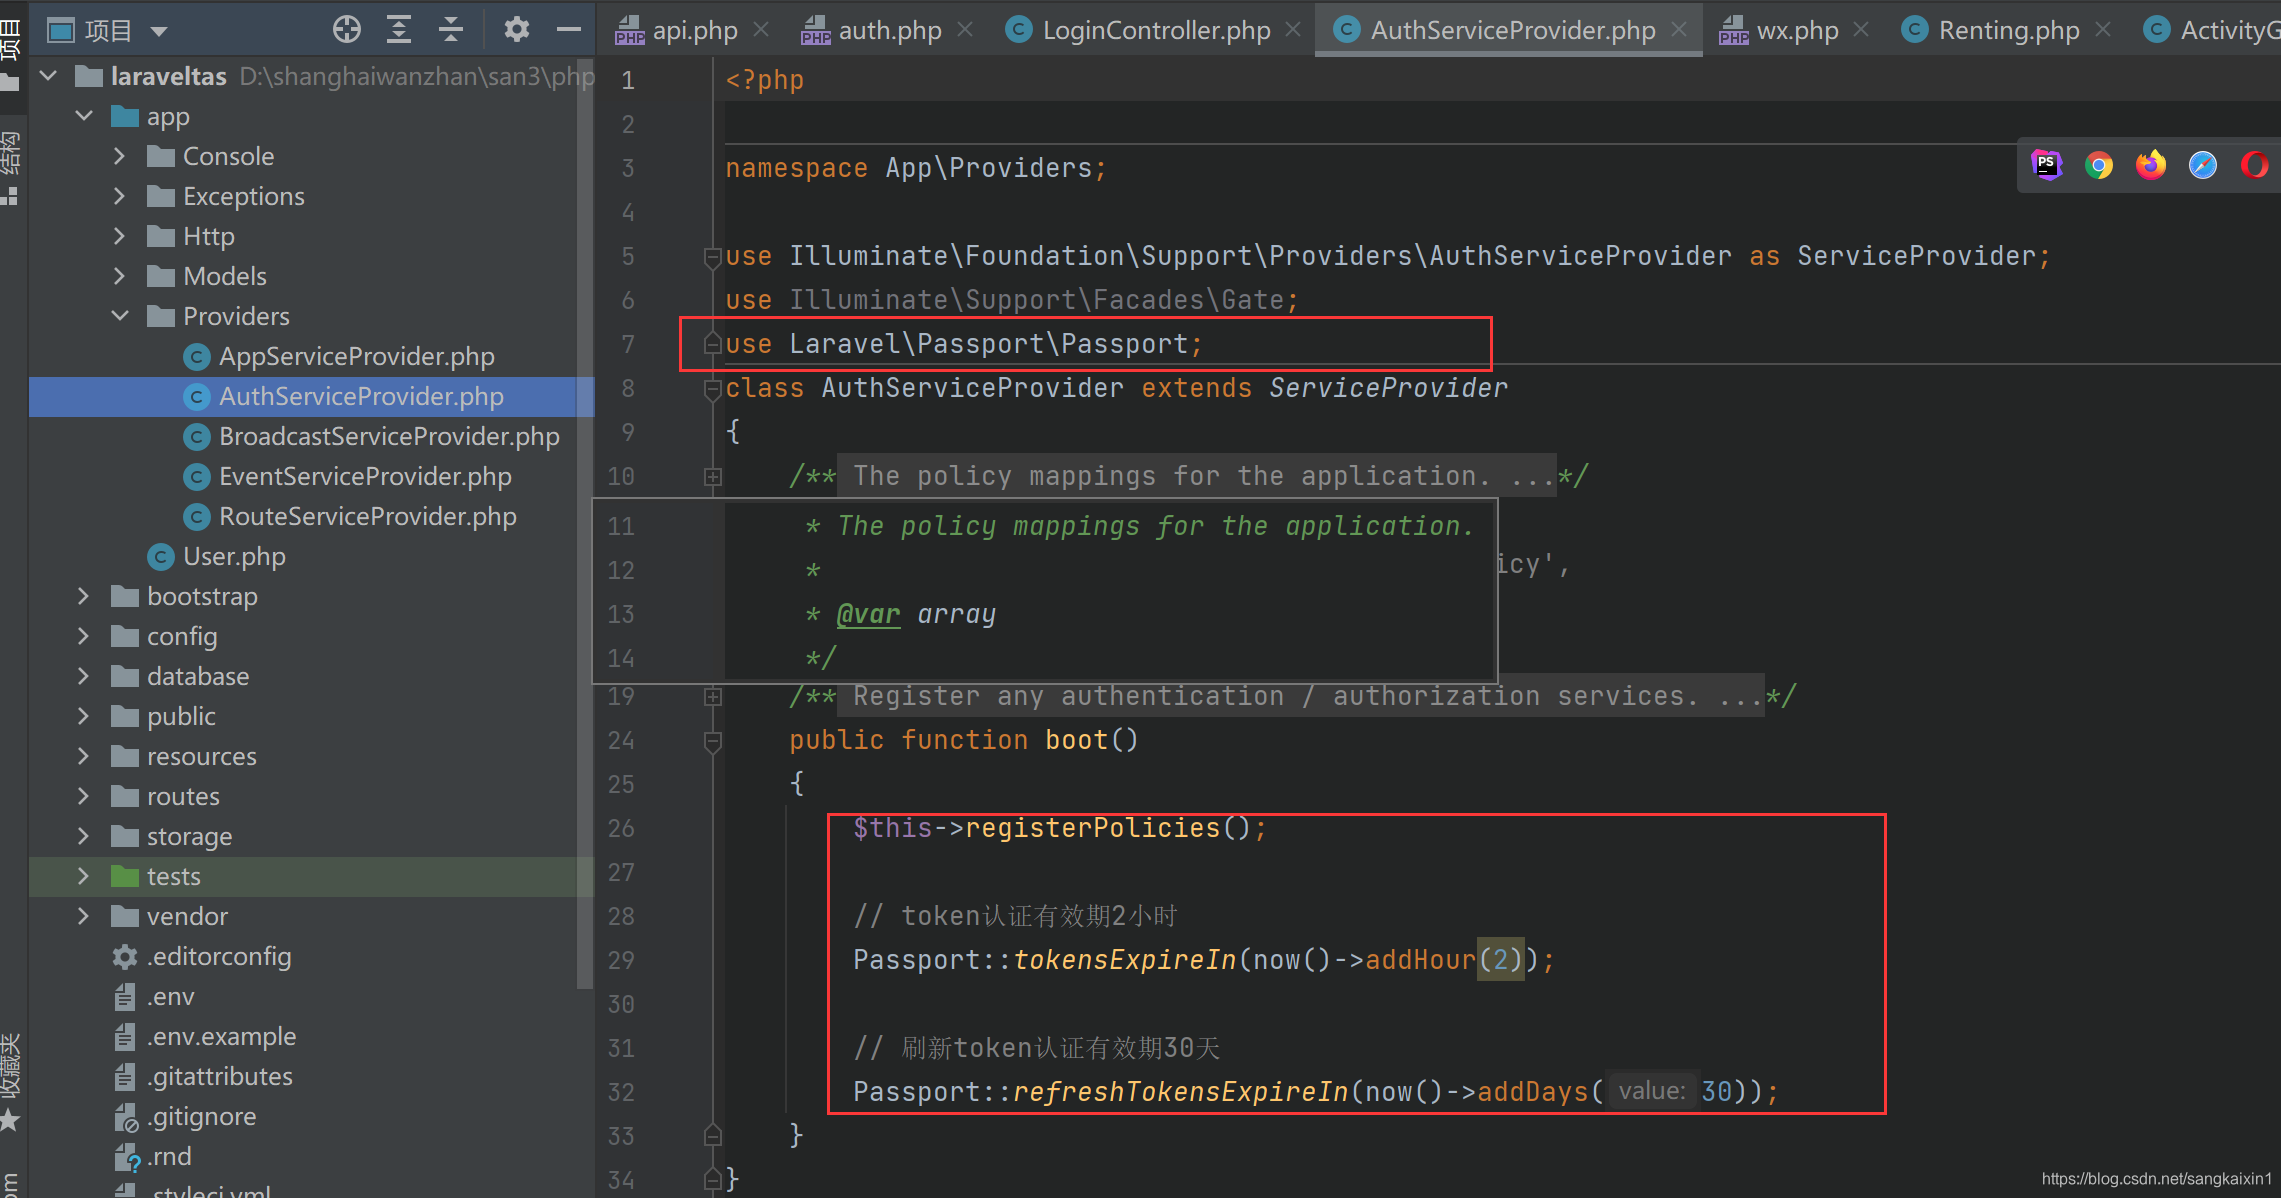Expand the vendor folder
The width and height of the screenshot is (2281, 1198).
(84, 916)
